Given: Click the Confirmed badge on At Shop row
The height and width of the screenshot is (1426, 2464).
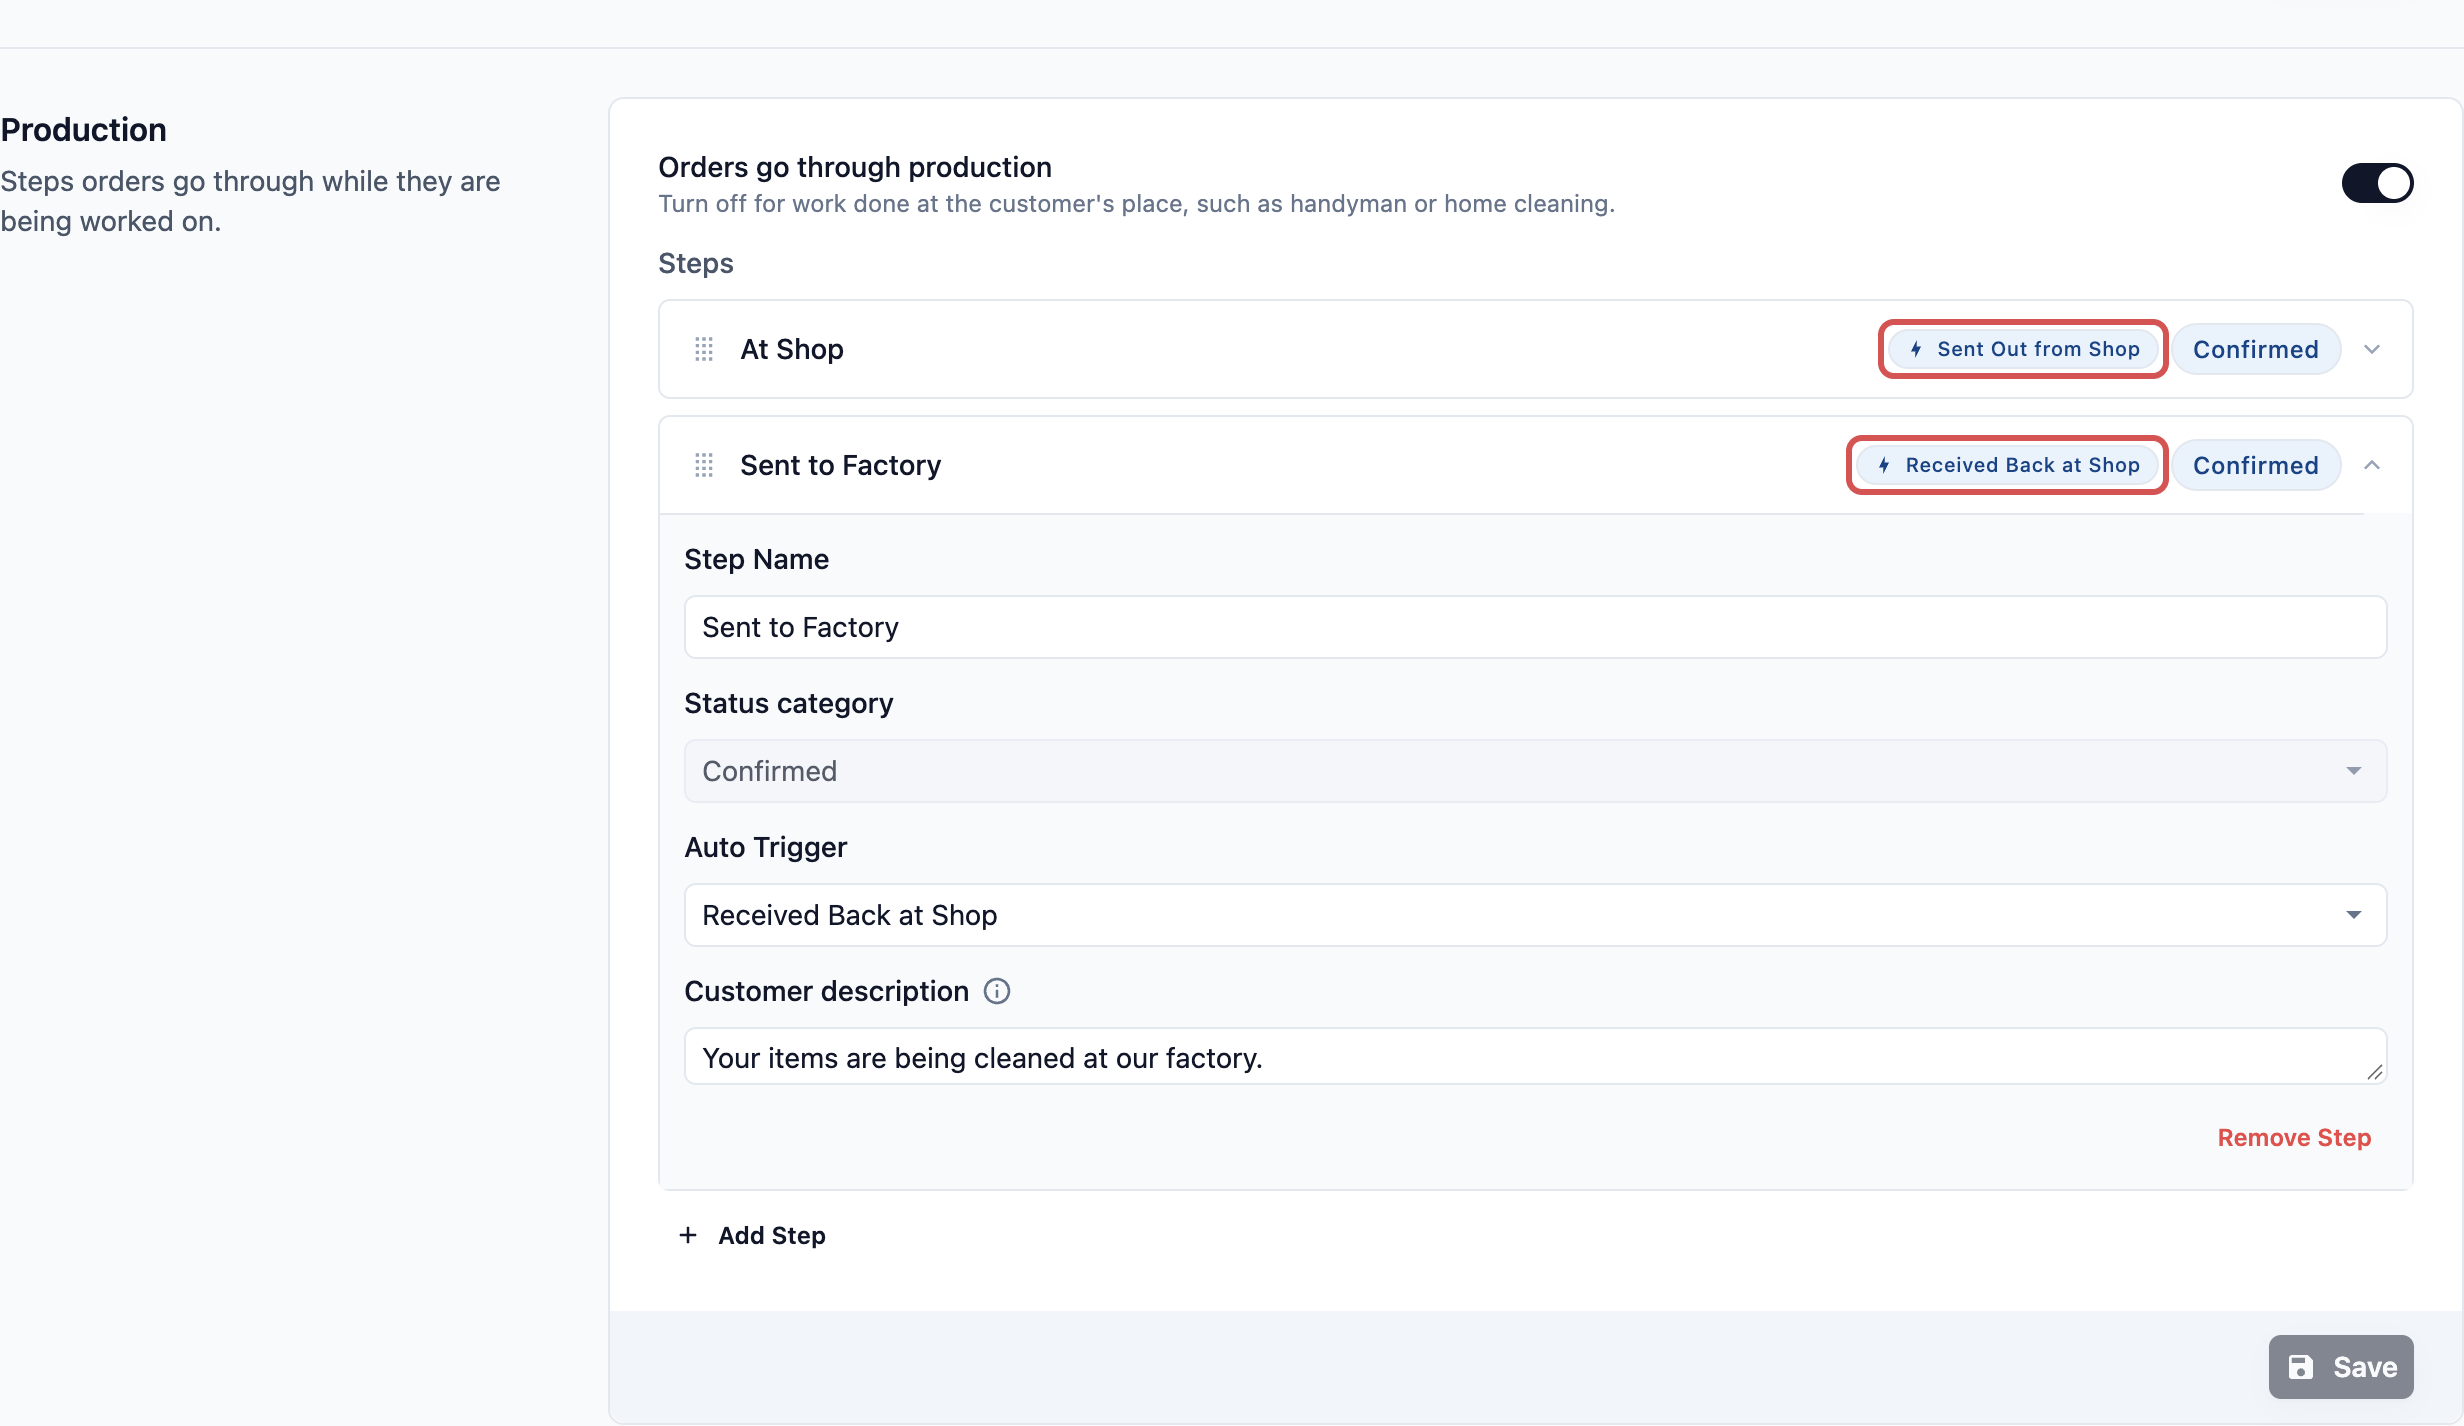Looking at the screenshot, I should pos(2256,349).
